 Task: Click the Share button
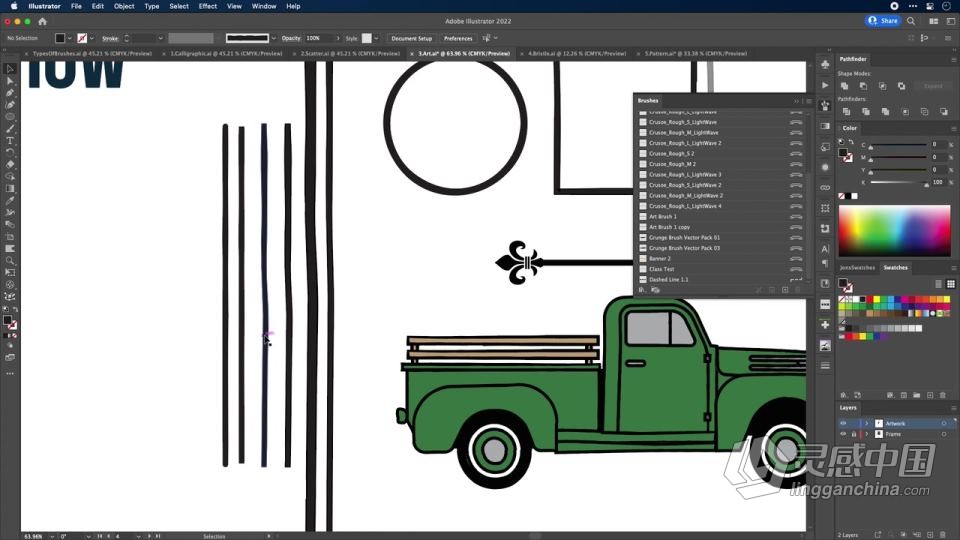pos(883,21)
